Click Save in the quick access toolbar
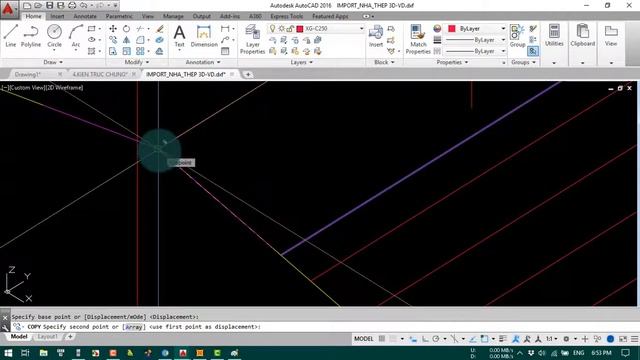640x360 pixels. 49,5
